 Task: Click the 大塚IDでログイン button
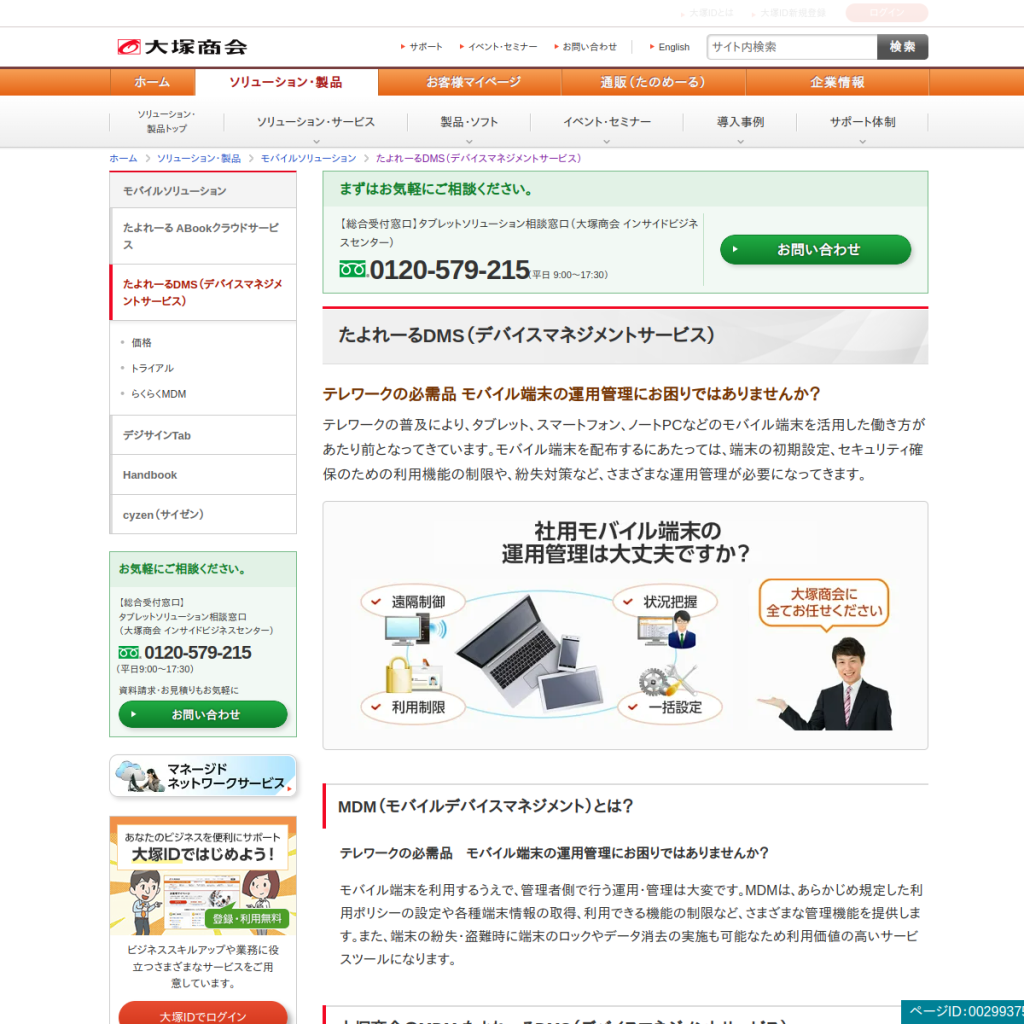(x=203, y=1014)
